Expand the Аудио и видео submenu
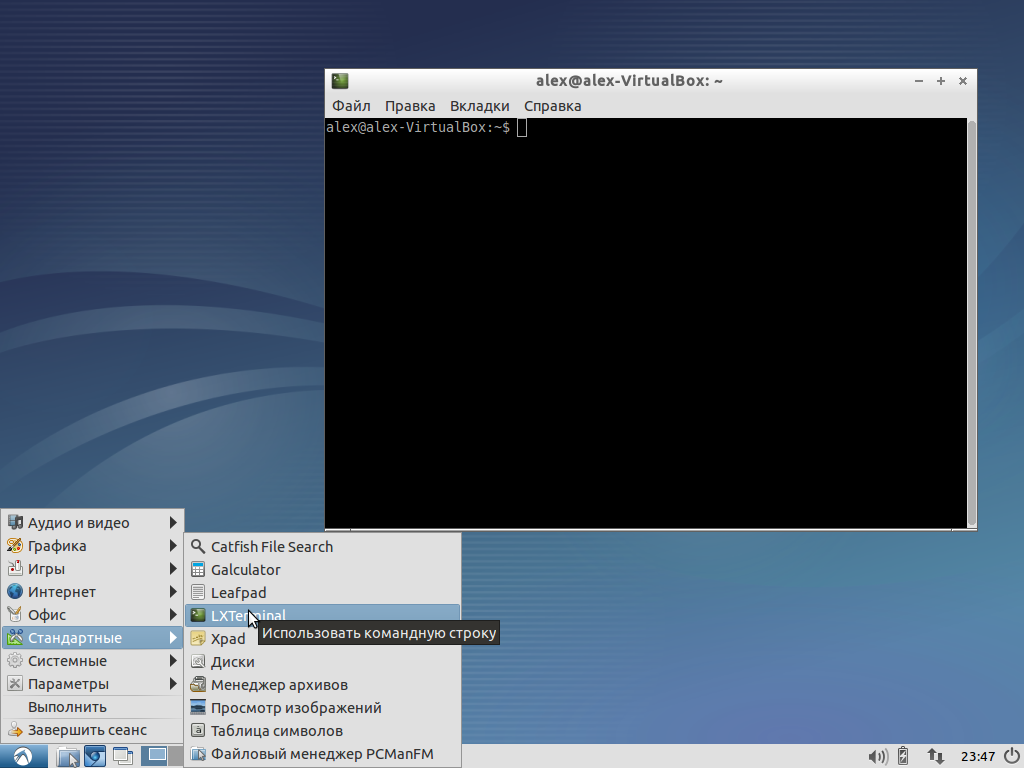The height and width of the screenshot is (768, 1024). pos(92,523)
